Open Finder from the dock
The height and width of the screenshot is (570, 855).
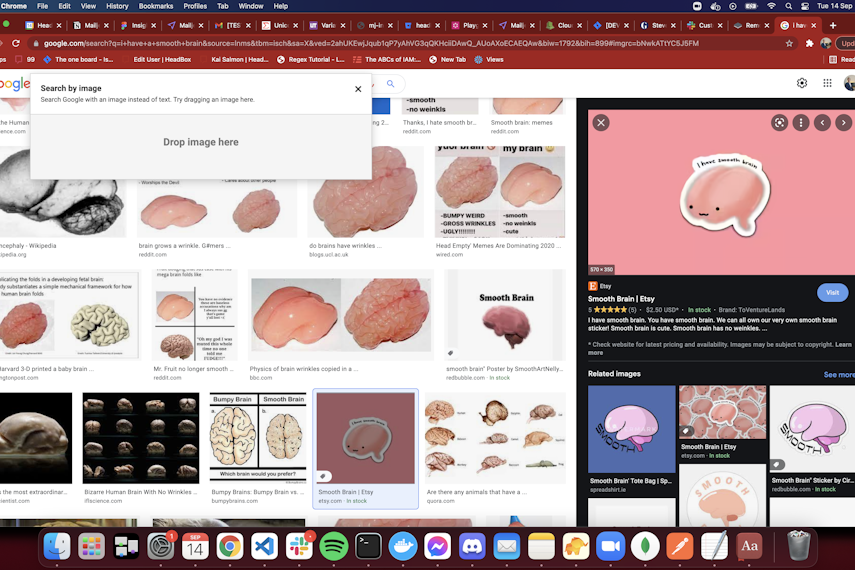57,546
